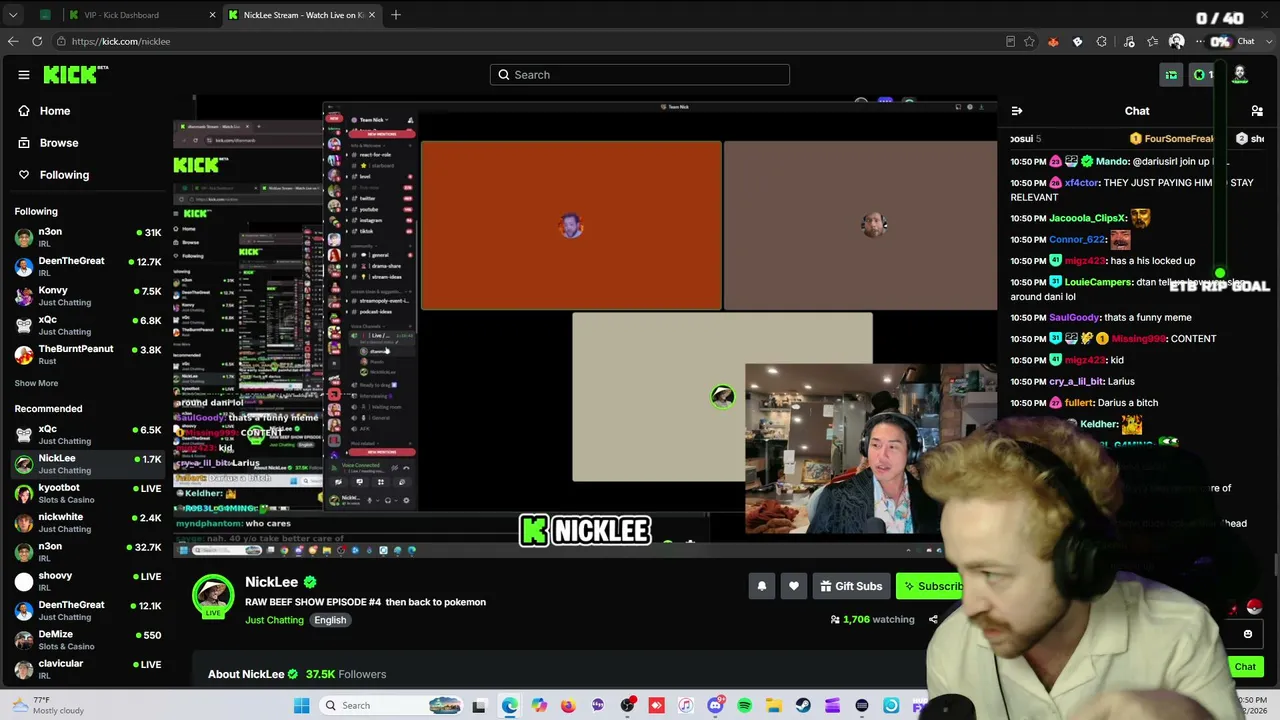Open Steam from the taskbar
The width and height of the screenshot is (1280, 720).
click(803, 706)
